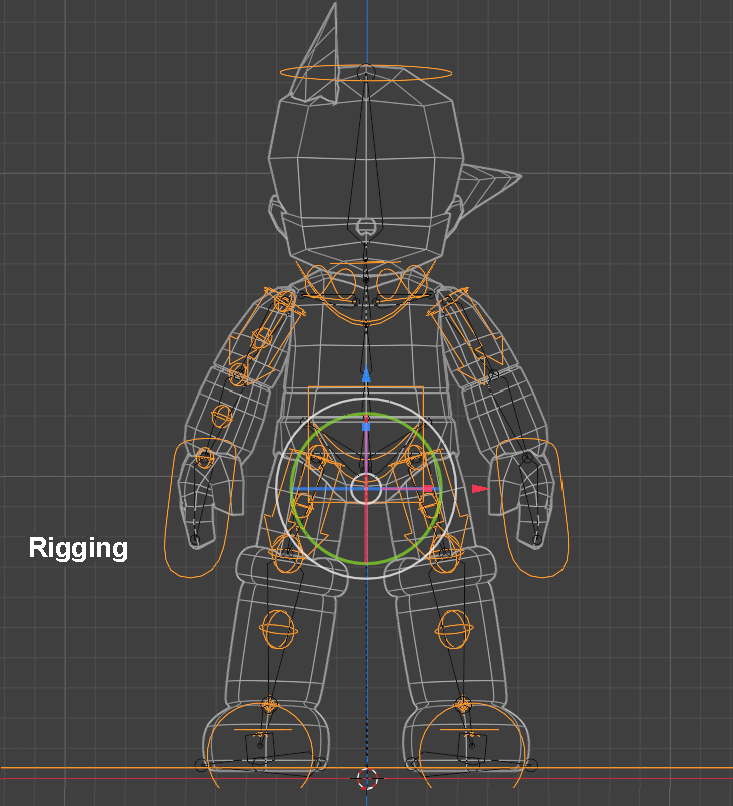The width and height of the screenshot is (733, 806).
Task: Click the red X-axis move arrow of the gizmo
Action: coord(480,488)
